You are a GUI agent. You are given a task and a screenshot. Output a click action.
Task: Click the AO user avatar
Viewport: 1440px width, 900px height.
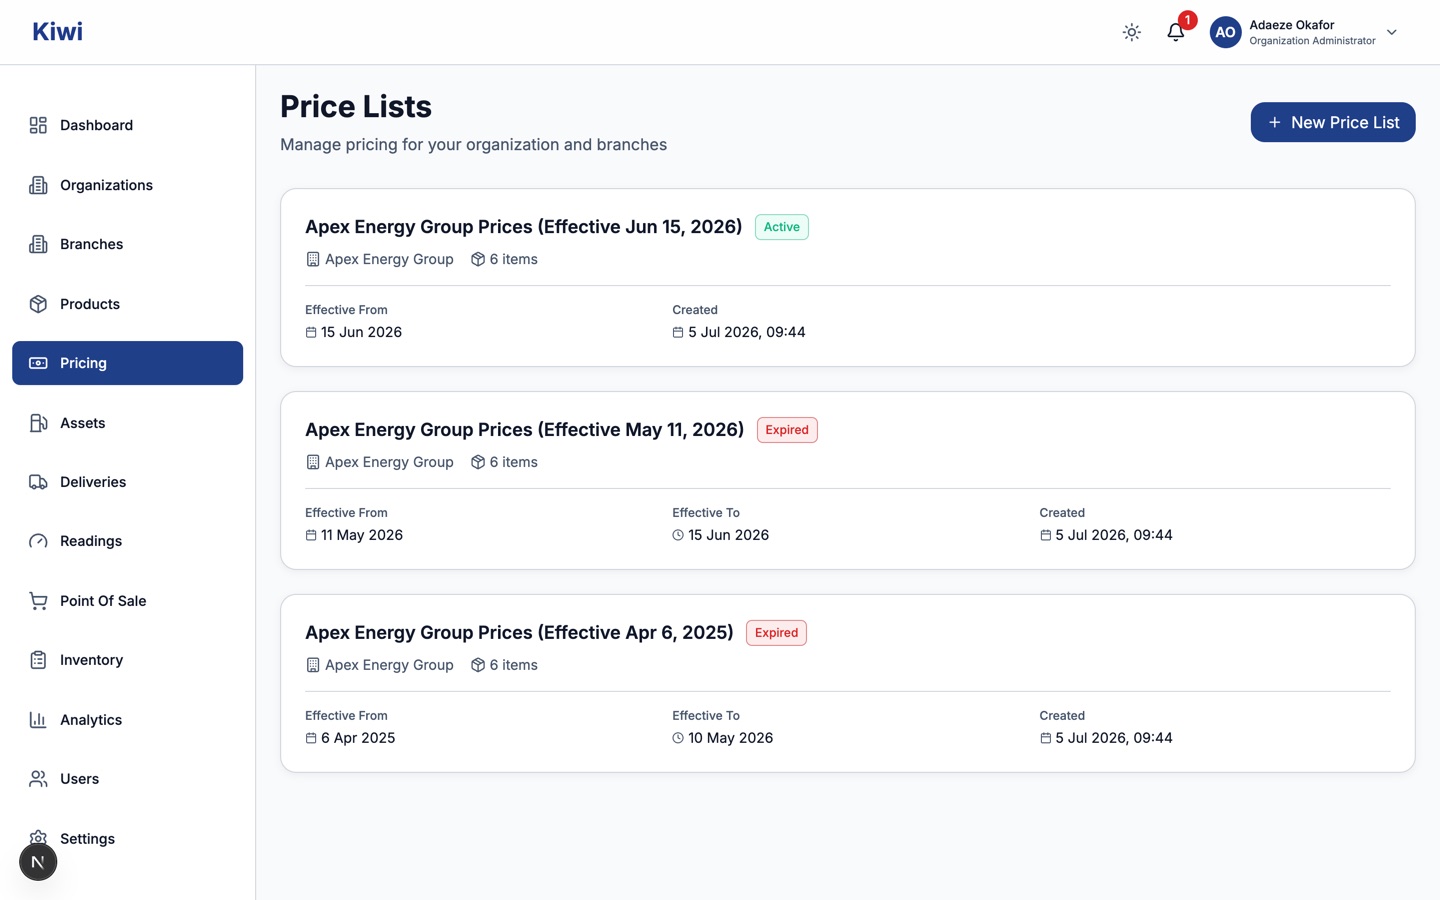tap(1225, 32)
